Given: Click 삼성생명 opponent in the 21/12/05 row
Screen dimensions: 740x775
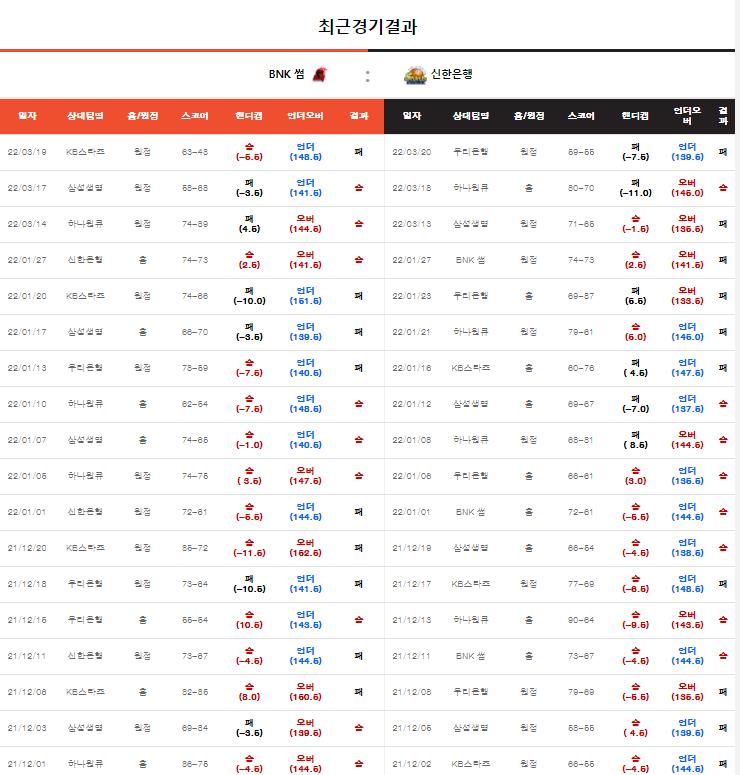Looking at the screenshot, I should 471,728.
